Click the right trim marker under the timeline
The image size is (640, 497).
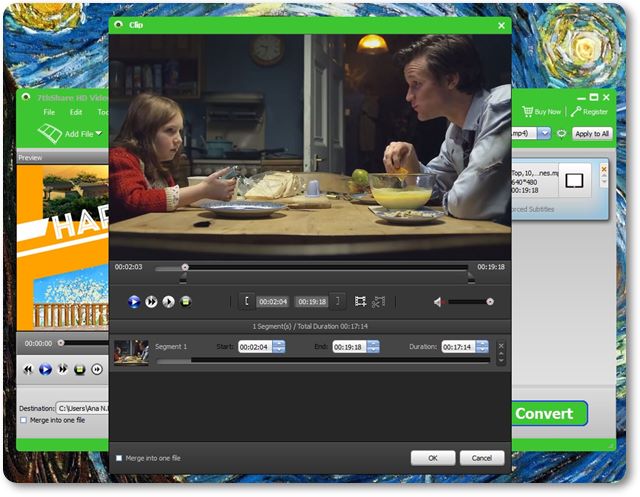[471, 278]
